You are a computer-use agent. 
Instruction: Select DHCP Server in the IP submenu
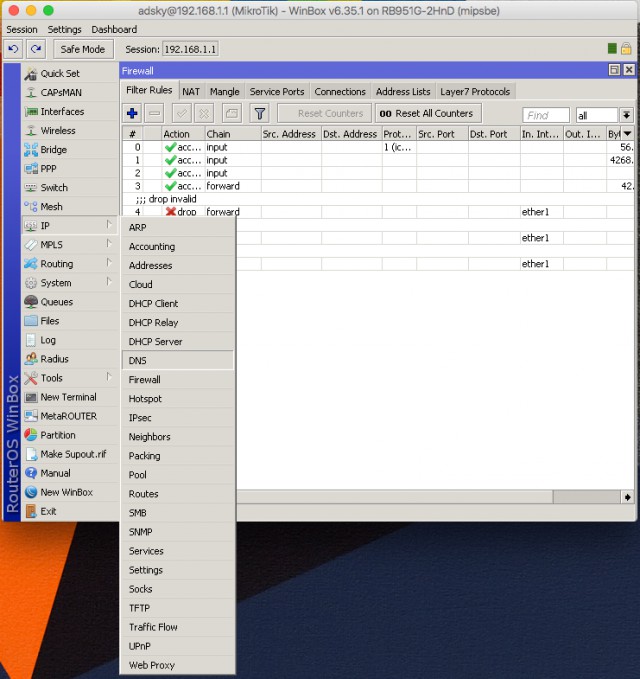tap(178, 342)
